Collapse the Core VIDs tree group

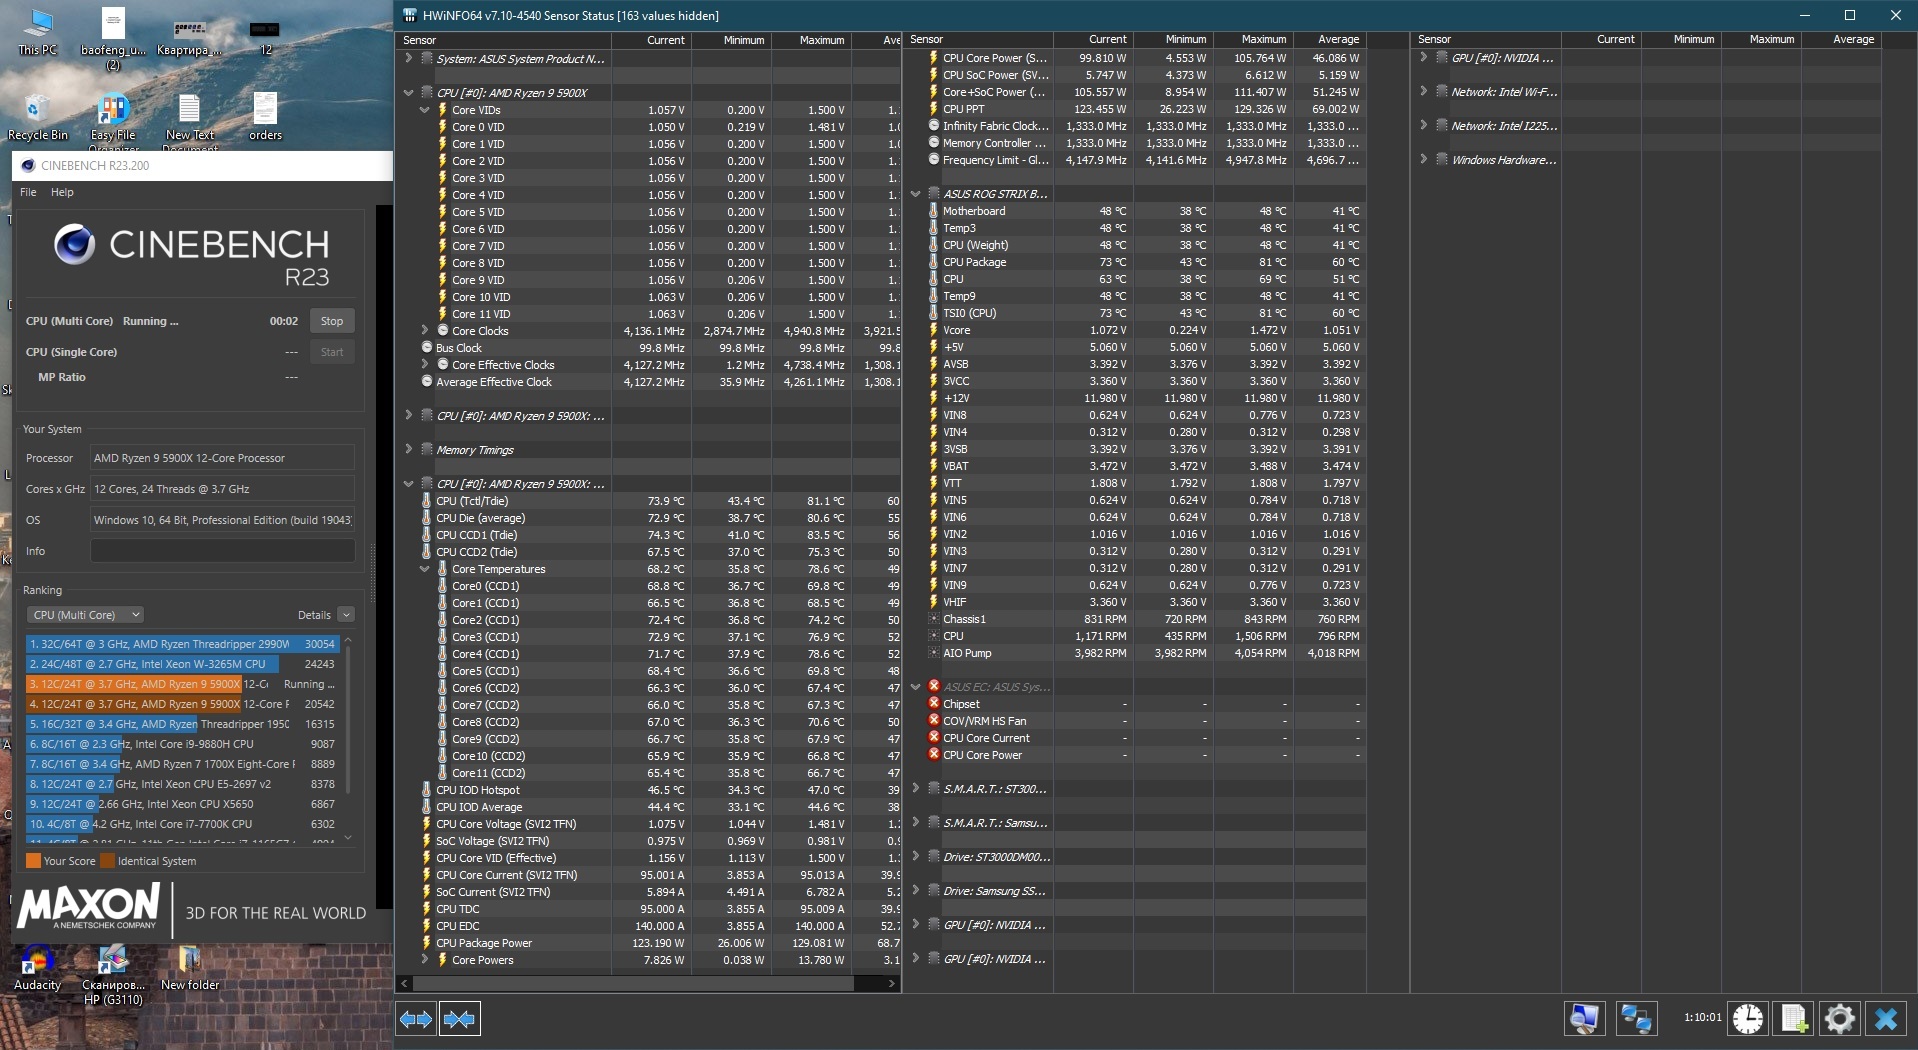[x=425, y=110]
